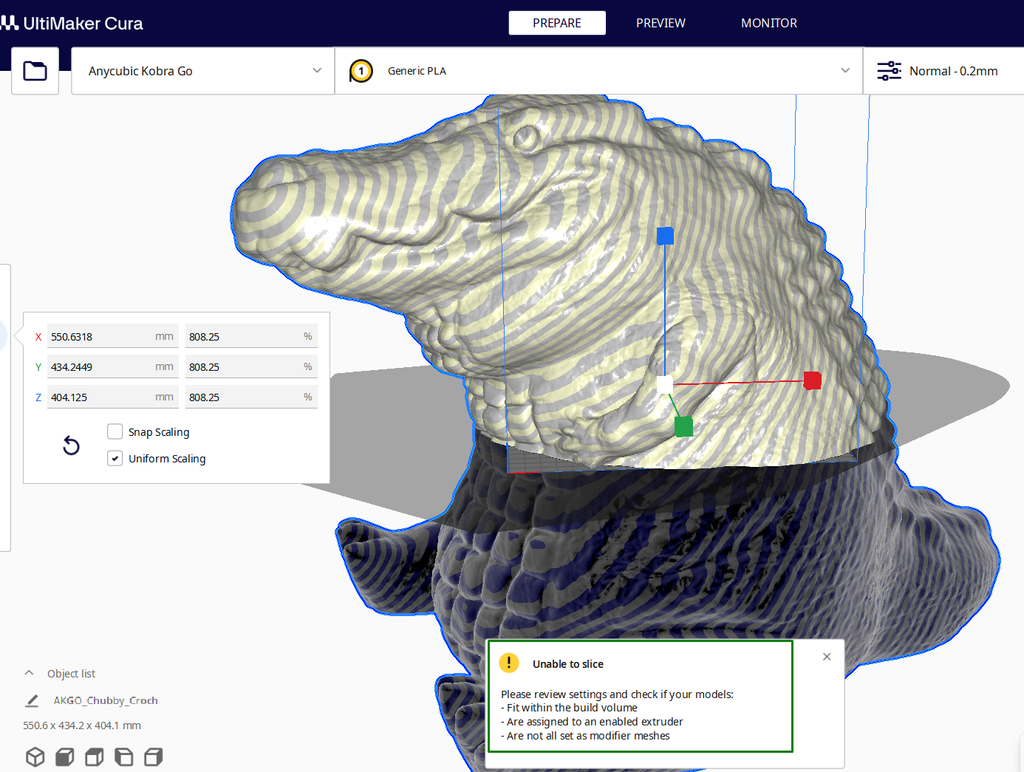Disable Uniform Scaling
This screenshot has height=772, width=1024.
pos(115,458)
